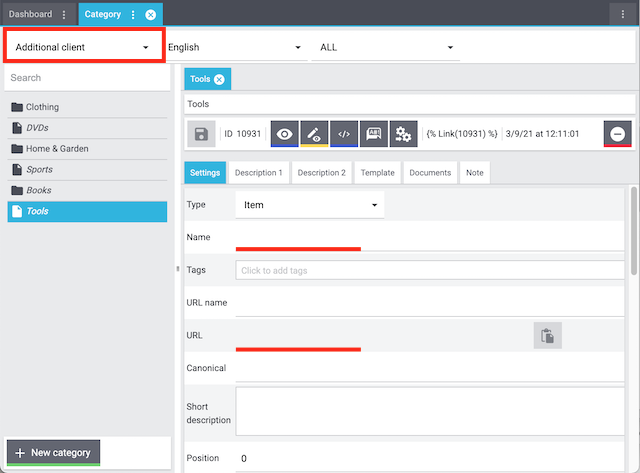Click the Tags input field
The width and height of the screenshot is (640, 473).
(432, 270)
